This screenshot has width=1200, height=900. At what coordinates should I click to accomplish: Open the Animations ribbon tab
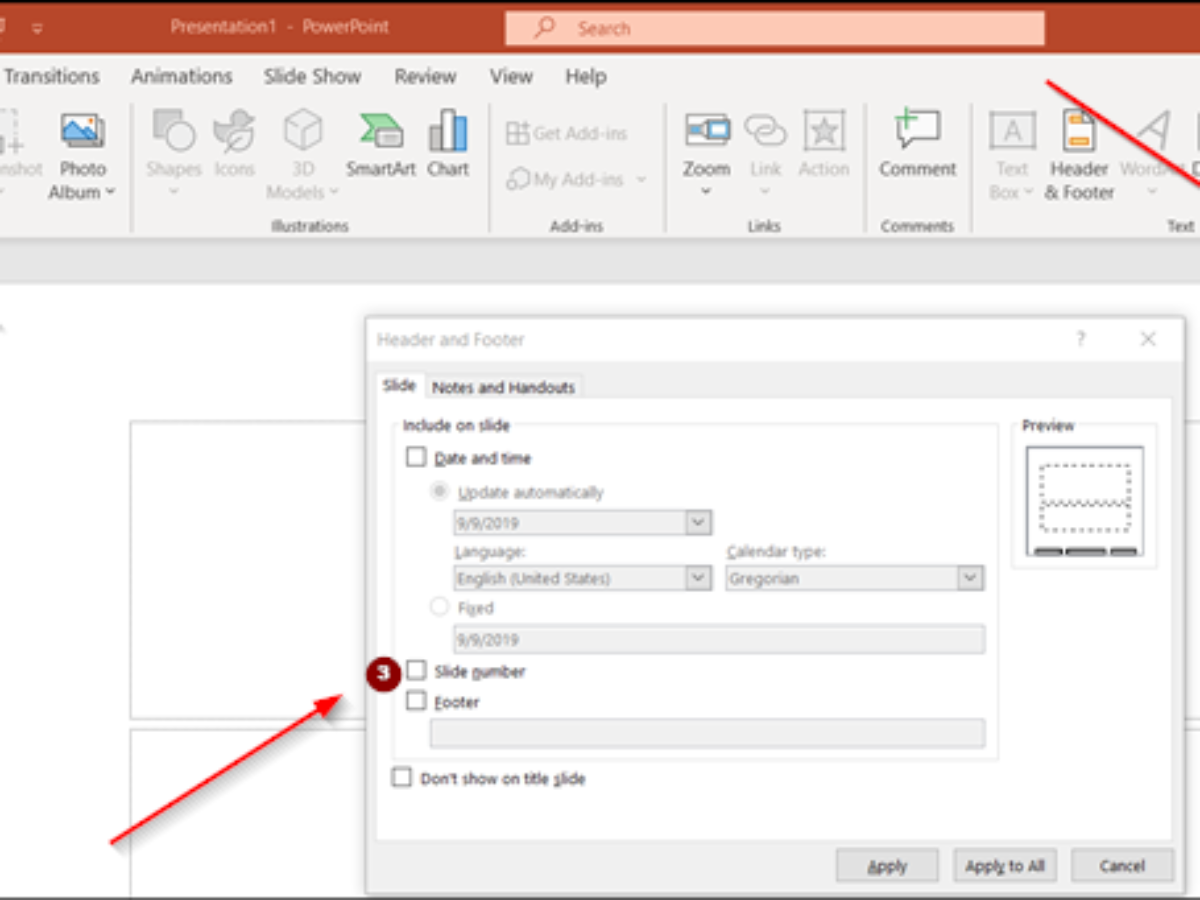pos(181,76)
